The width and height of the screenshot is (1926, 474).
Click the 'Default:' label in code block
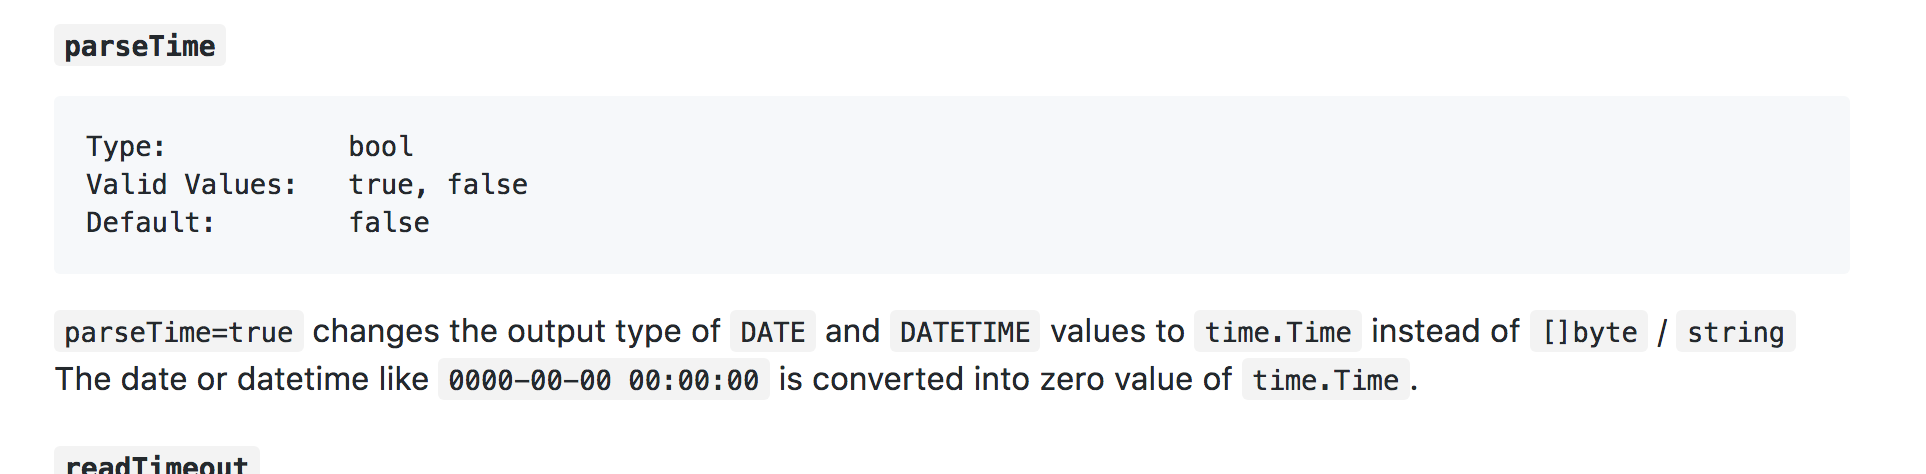point(150,223)
